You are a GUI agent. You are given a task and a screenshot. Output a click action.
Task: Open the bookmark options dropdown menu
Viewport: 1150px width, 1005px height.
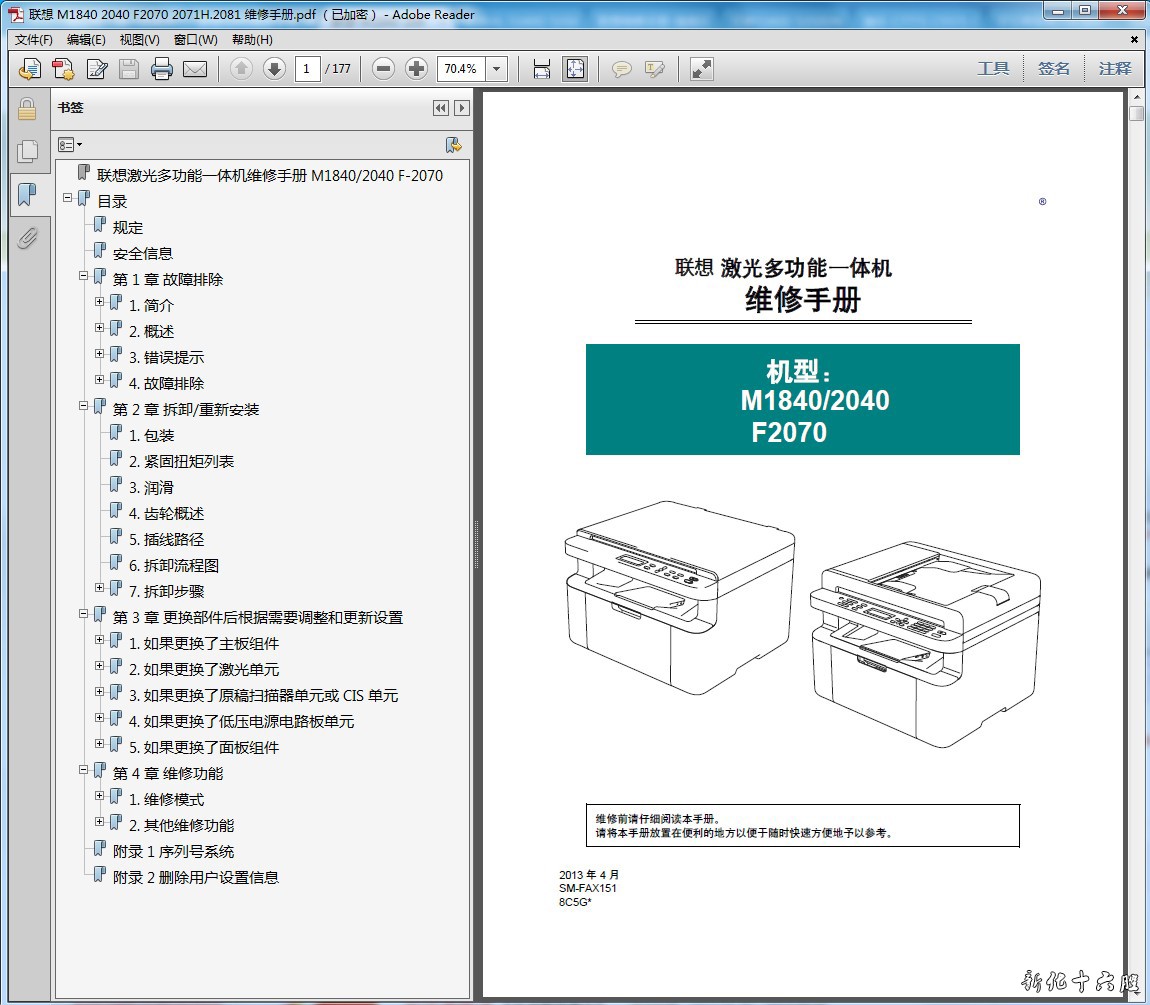pyautogui.click(x=70, y=145)
